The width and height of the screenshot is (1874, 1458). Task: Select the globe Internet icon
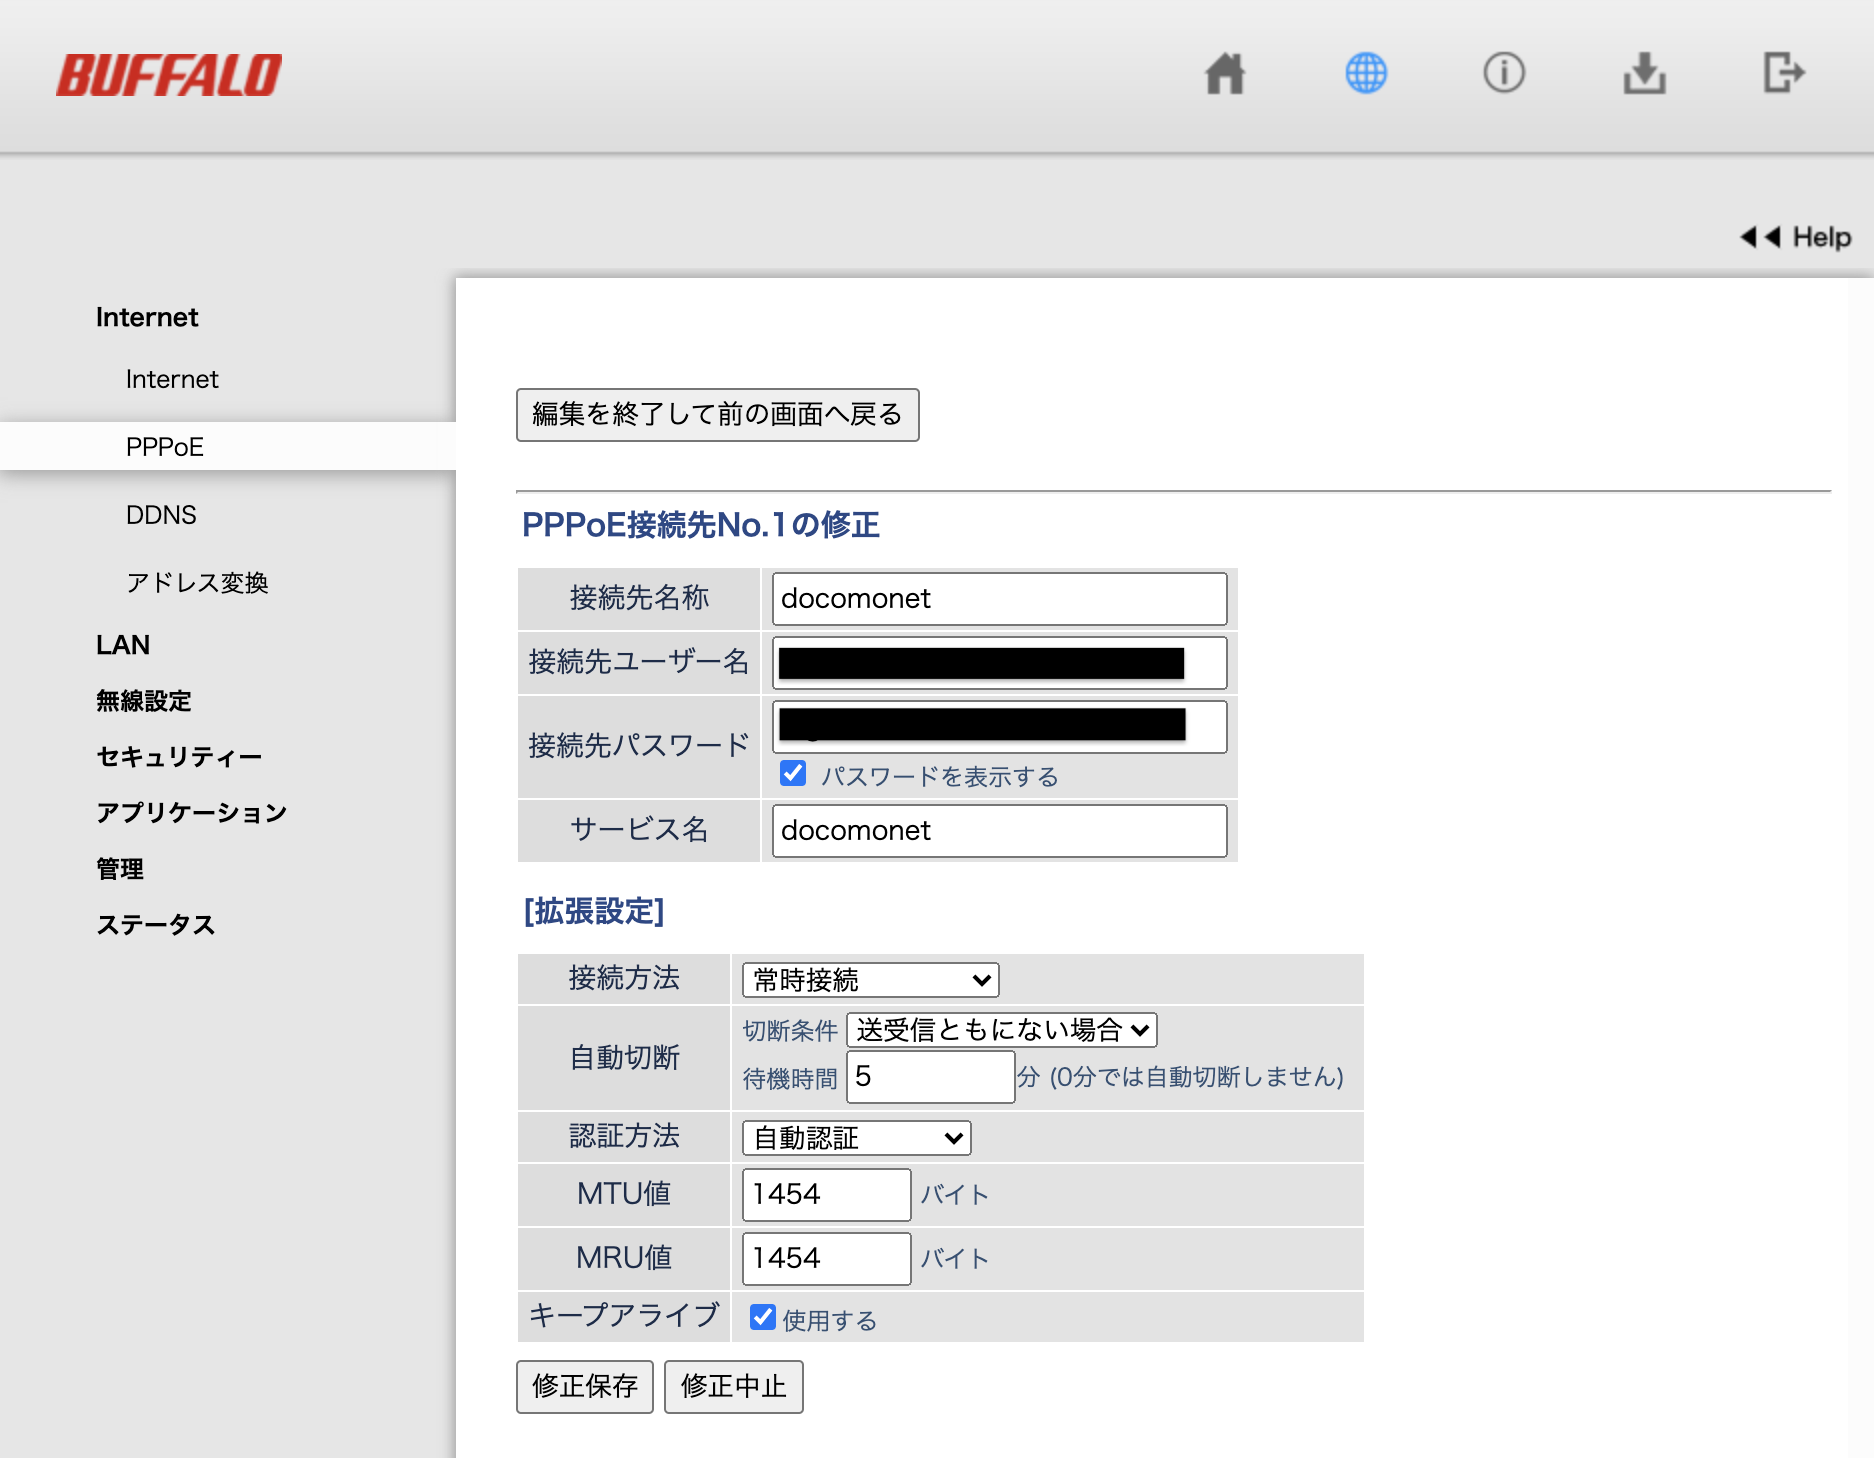[1365, 73]
